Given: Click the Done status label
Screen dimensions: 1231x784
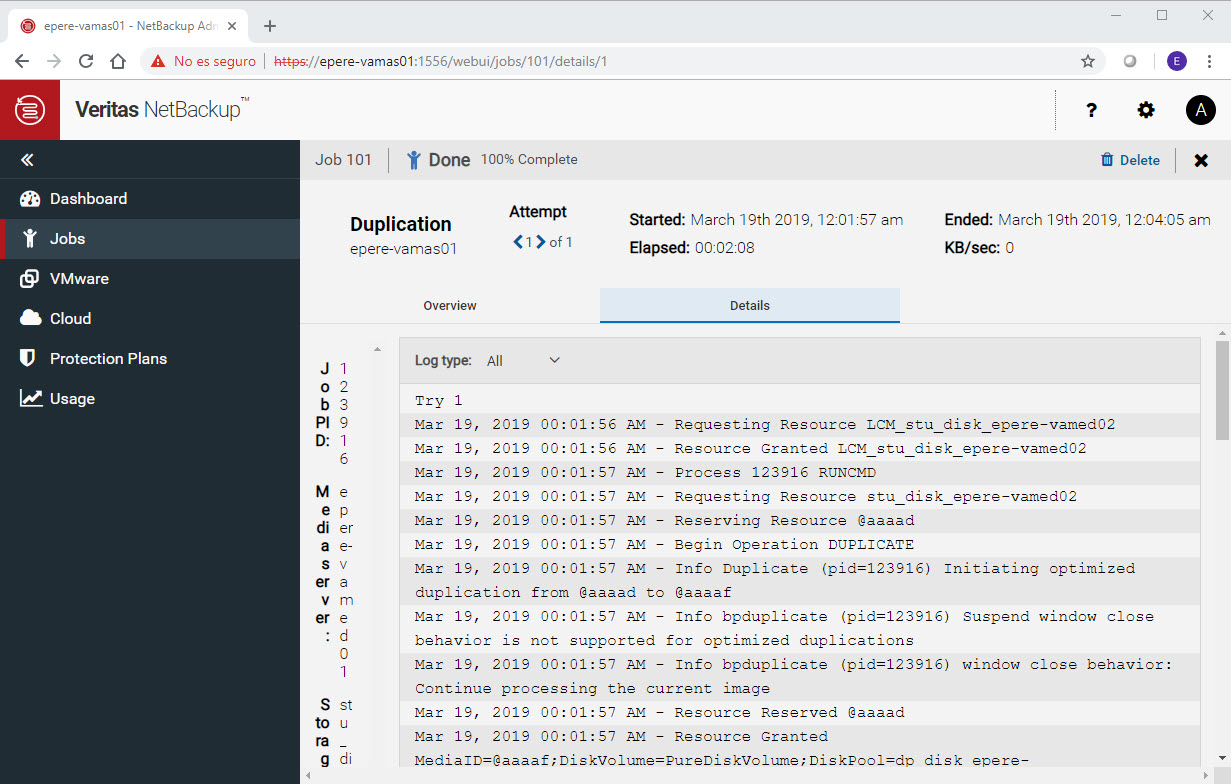Looking at the screenshot, I should point(449,160).
